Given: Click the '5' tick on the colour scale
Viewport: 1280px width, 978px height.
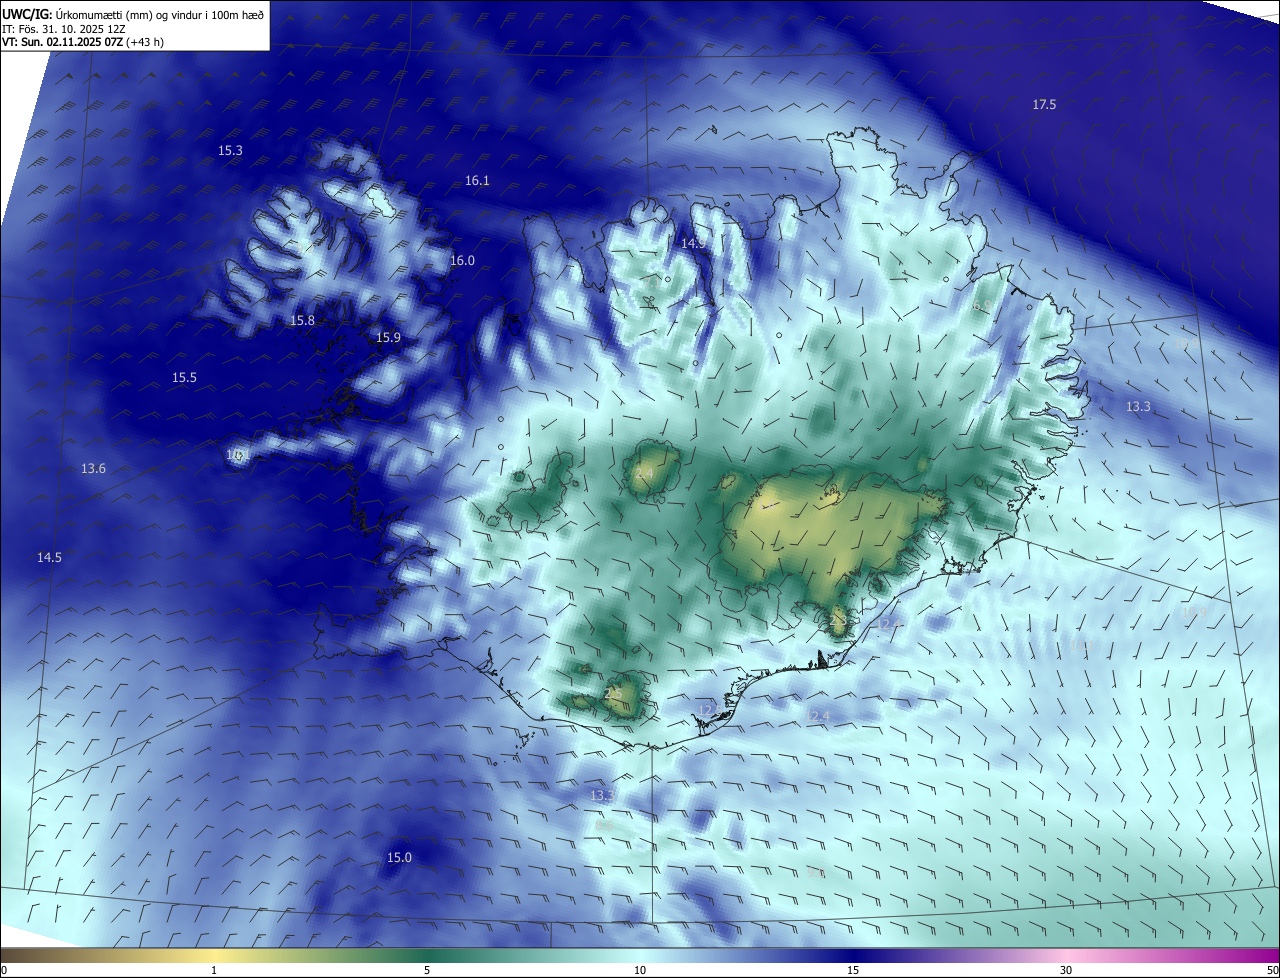Looking at the screenshot, I should tap(427, 970).
